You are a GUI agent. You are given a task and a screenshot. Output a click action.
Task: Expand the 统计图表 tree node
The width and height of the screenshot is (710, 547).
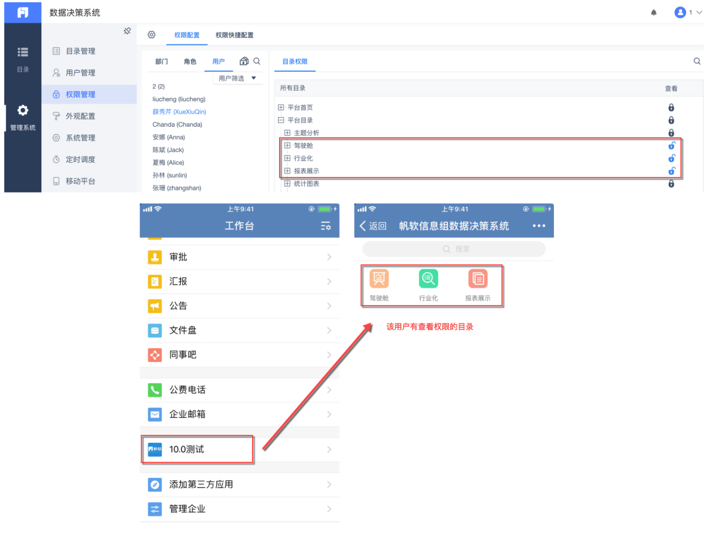click(x=287, y=183)
